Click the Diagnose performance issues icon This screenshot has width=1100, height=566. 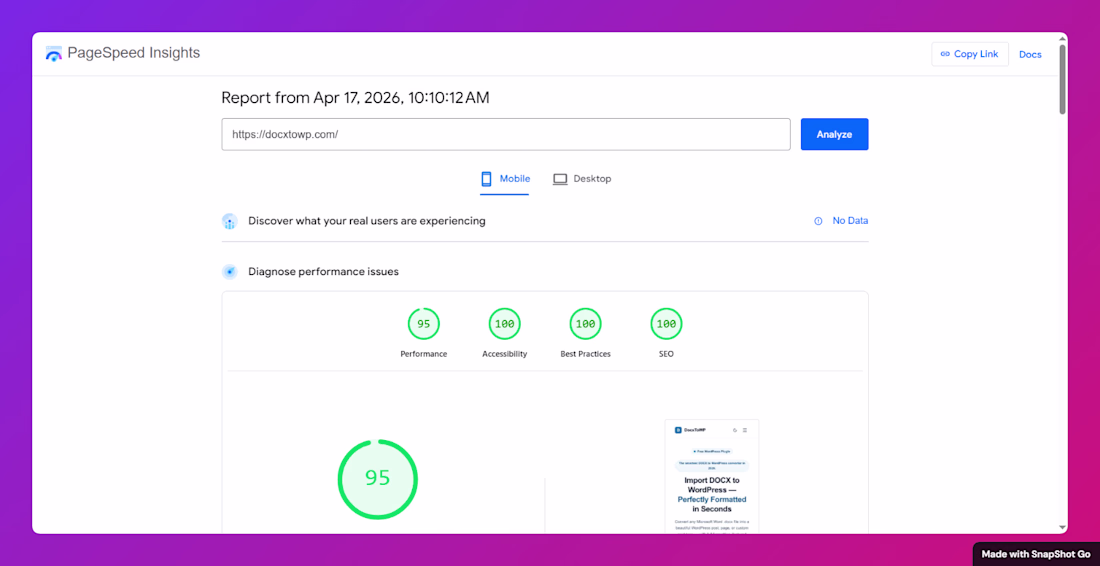[229, 271]
